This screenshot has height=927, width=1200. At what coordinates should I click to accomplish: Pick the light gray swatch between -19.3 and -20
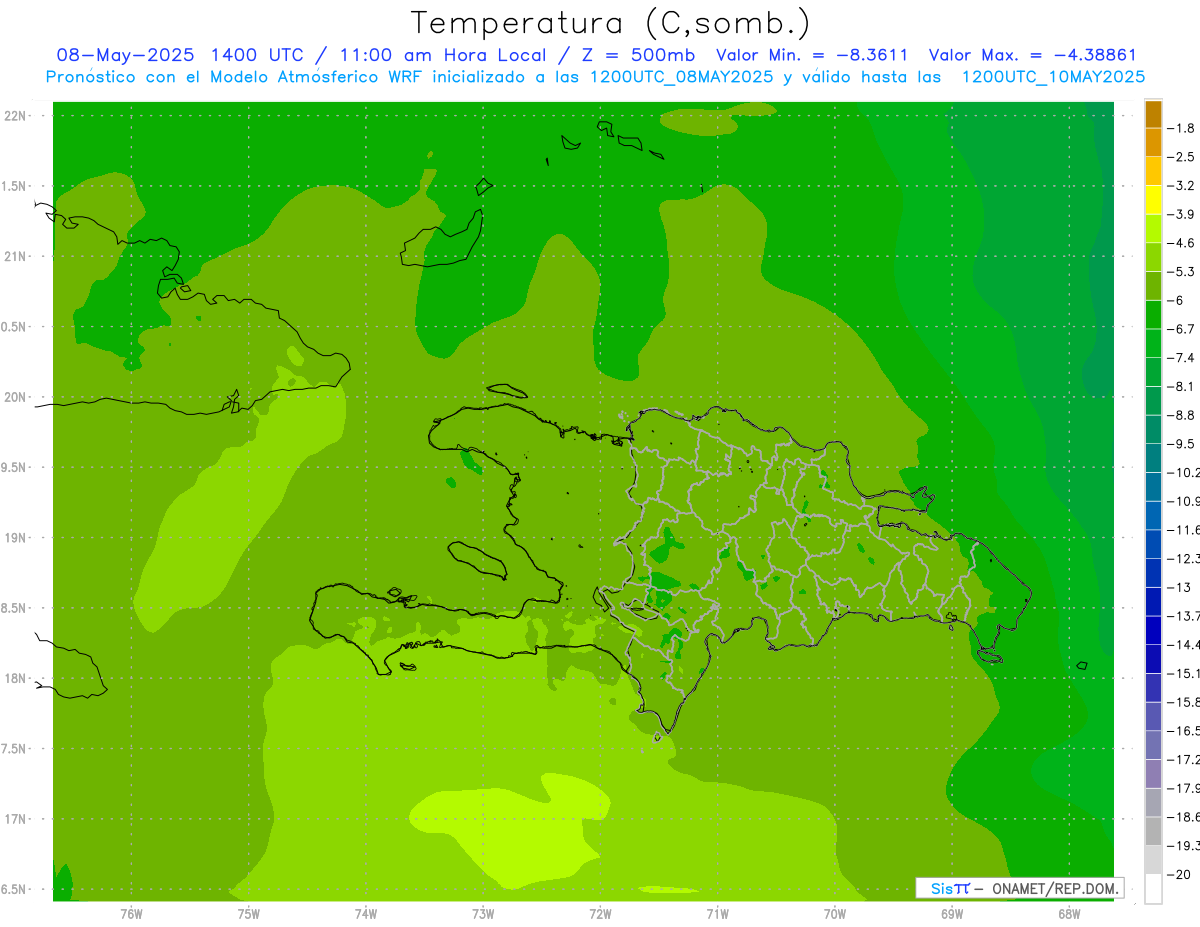(x=1153, y=860)
